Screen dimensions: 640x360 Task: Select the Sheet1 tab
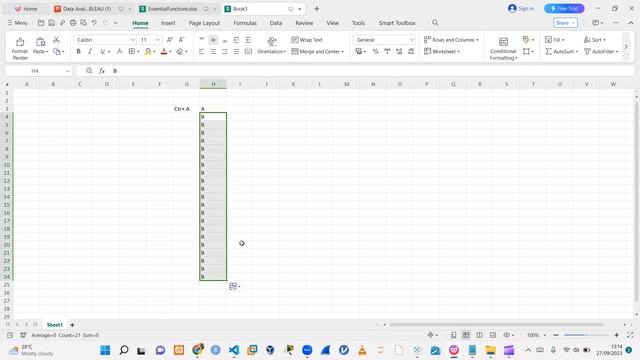pyautogui.click(x=55, y=325)
